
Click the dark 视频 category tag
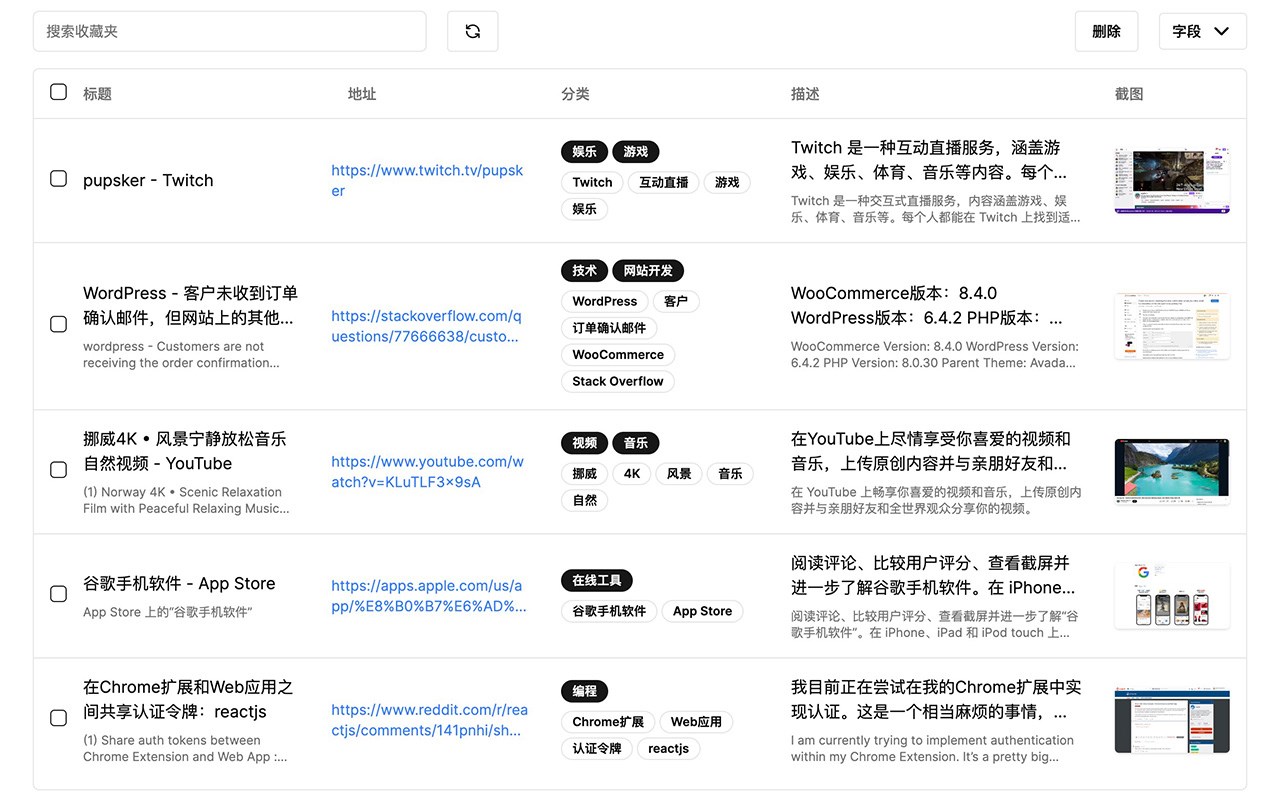(x=584, y=443)
